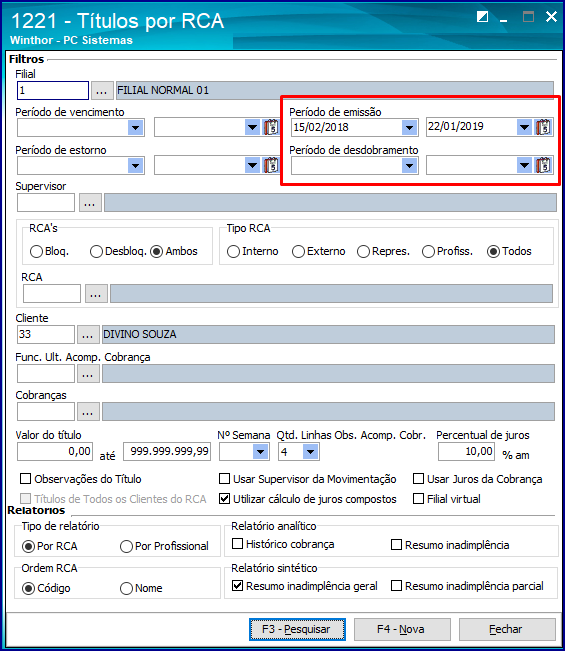The height and width of the screenshot is (651, 565).
Task: Click the restore-size icon in title bar
Action: (x=482, y=17)
